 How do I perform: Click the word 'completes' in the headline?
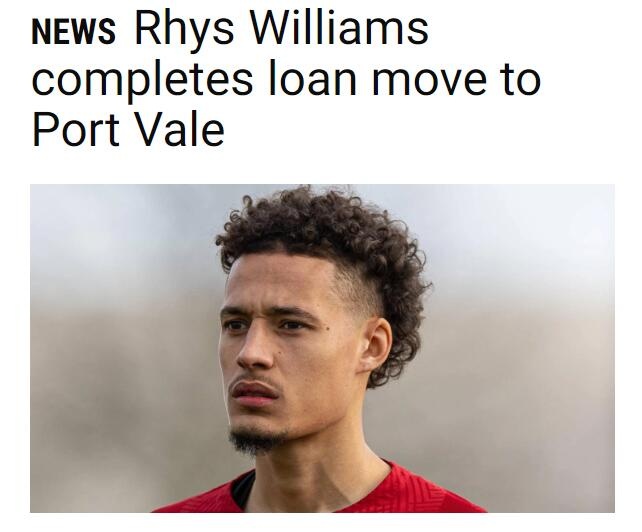142,82
